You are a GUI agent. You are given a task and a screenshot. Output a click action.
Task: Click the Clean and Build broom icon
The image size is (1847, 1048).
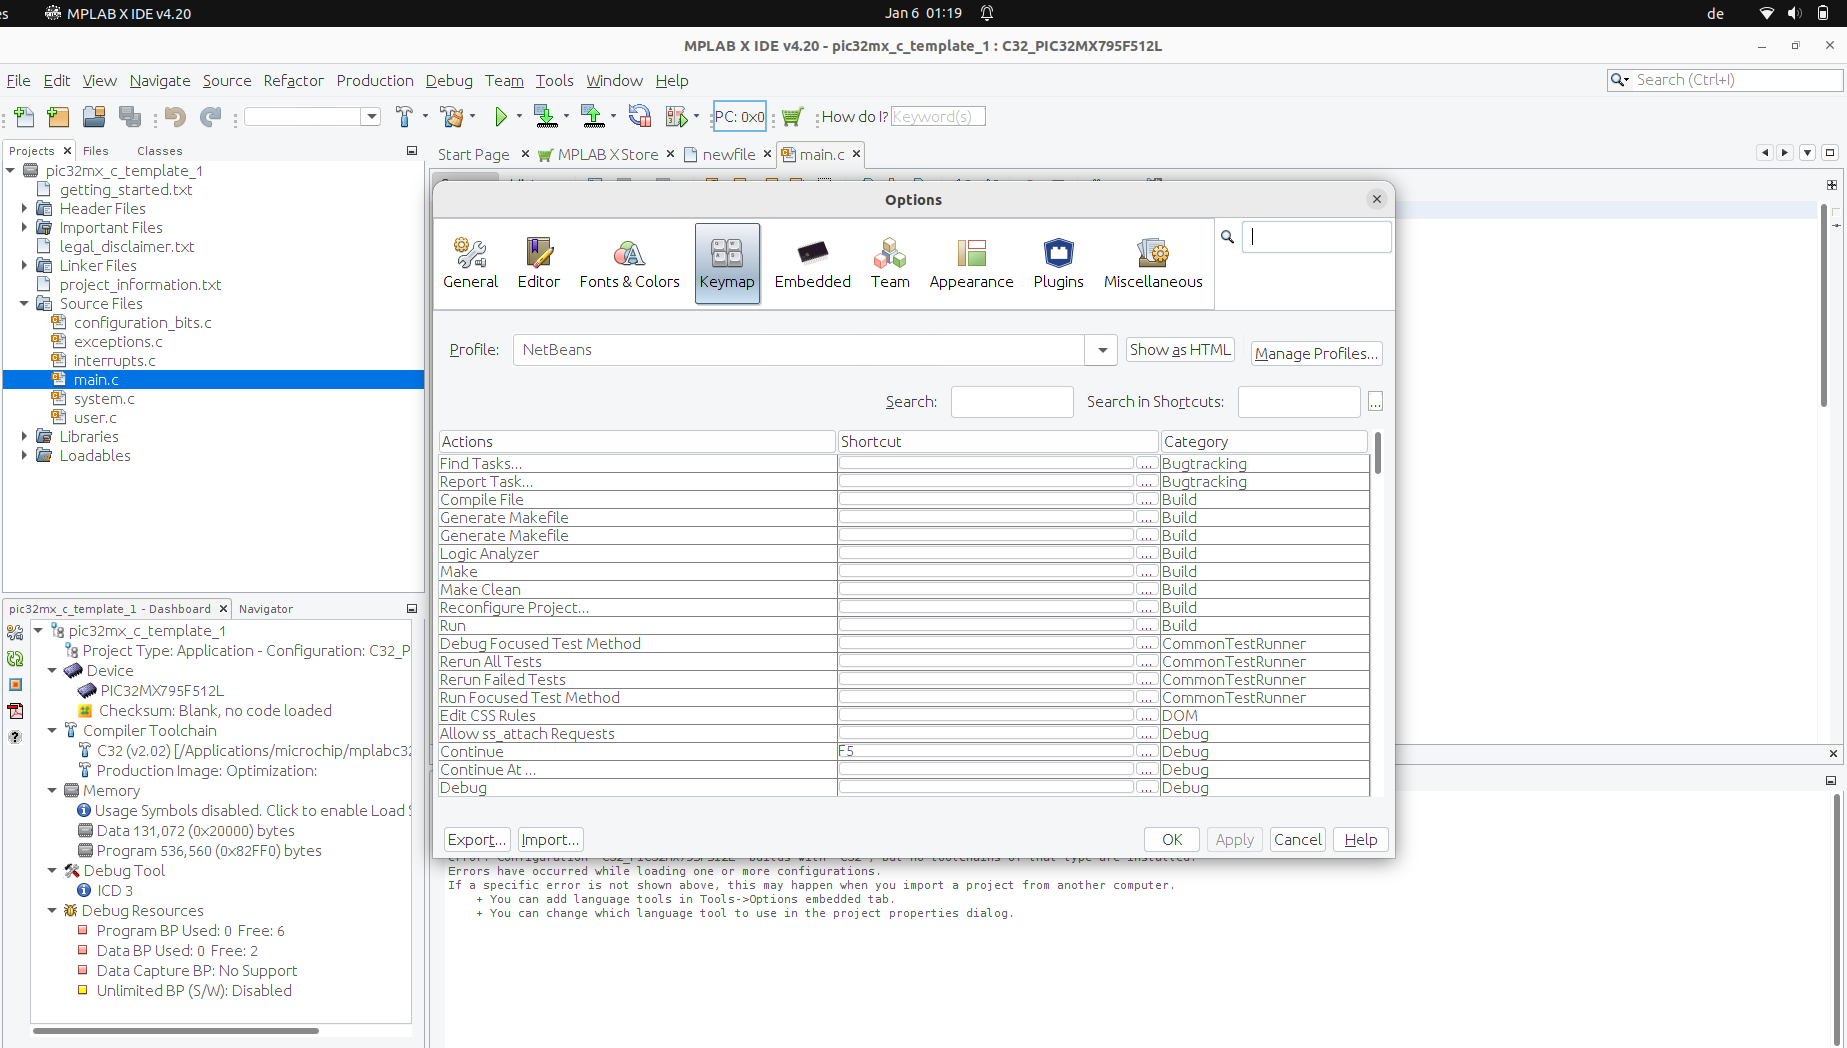452,117
